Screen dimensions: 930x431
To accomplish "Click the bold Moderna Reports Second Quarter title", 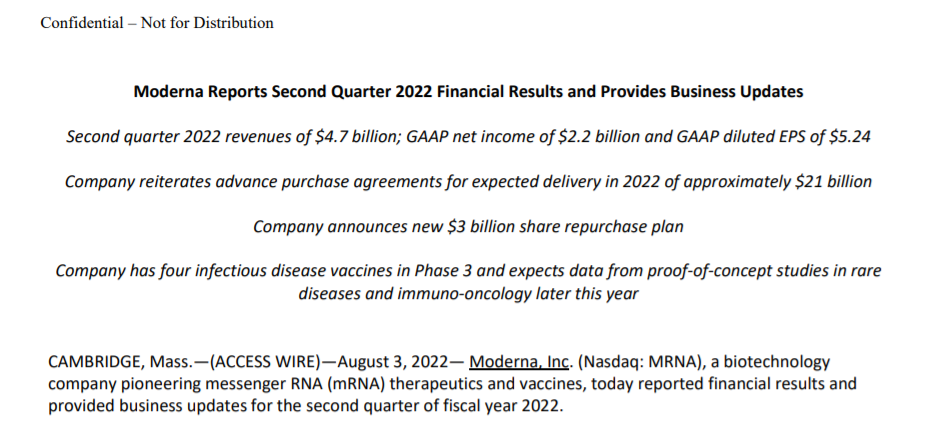I will click(468, 92).
